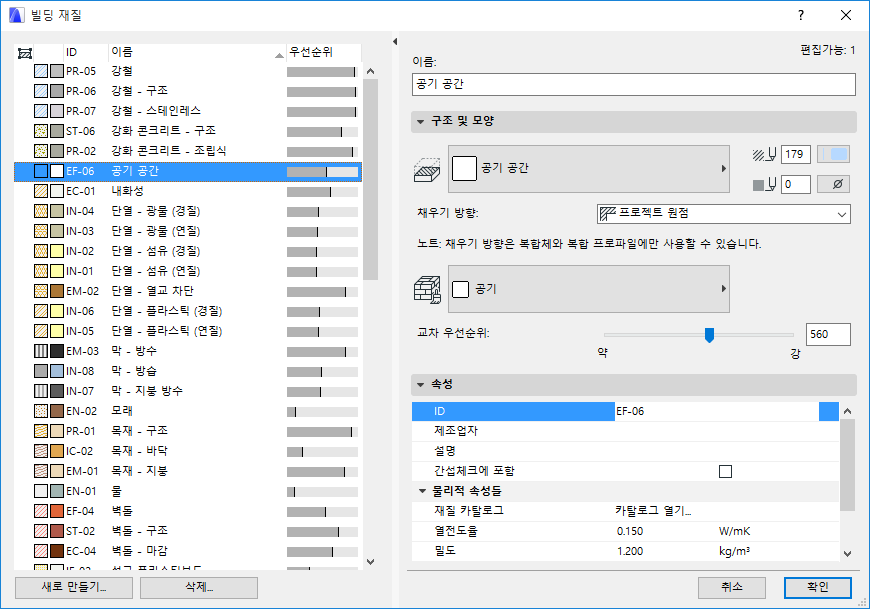The image size is (870, 609).
Task: Click the composite structure icon in list header
Action: pyautogui.click(x=24, y=53)
